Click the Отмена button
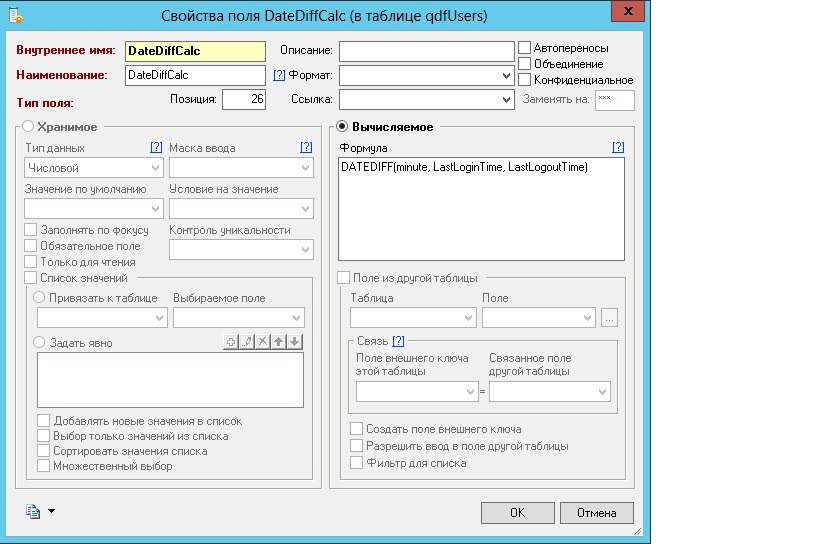The image size is (819, 544). click(596, 512)
